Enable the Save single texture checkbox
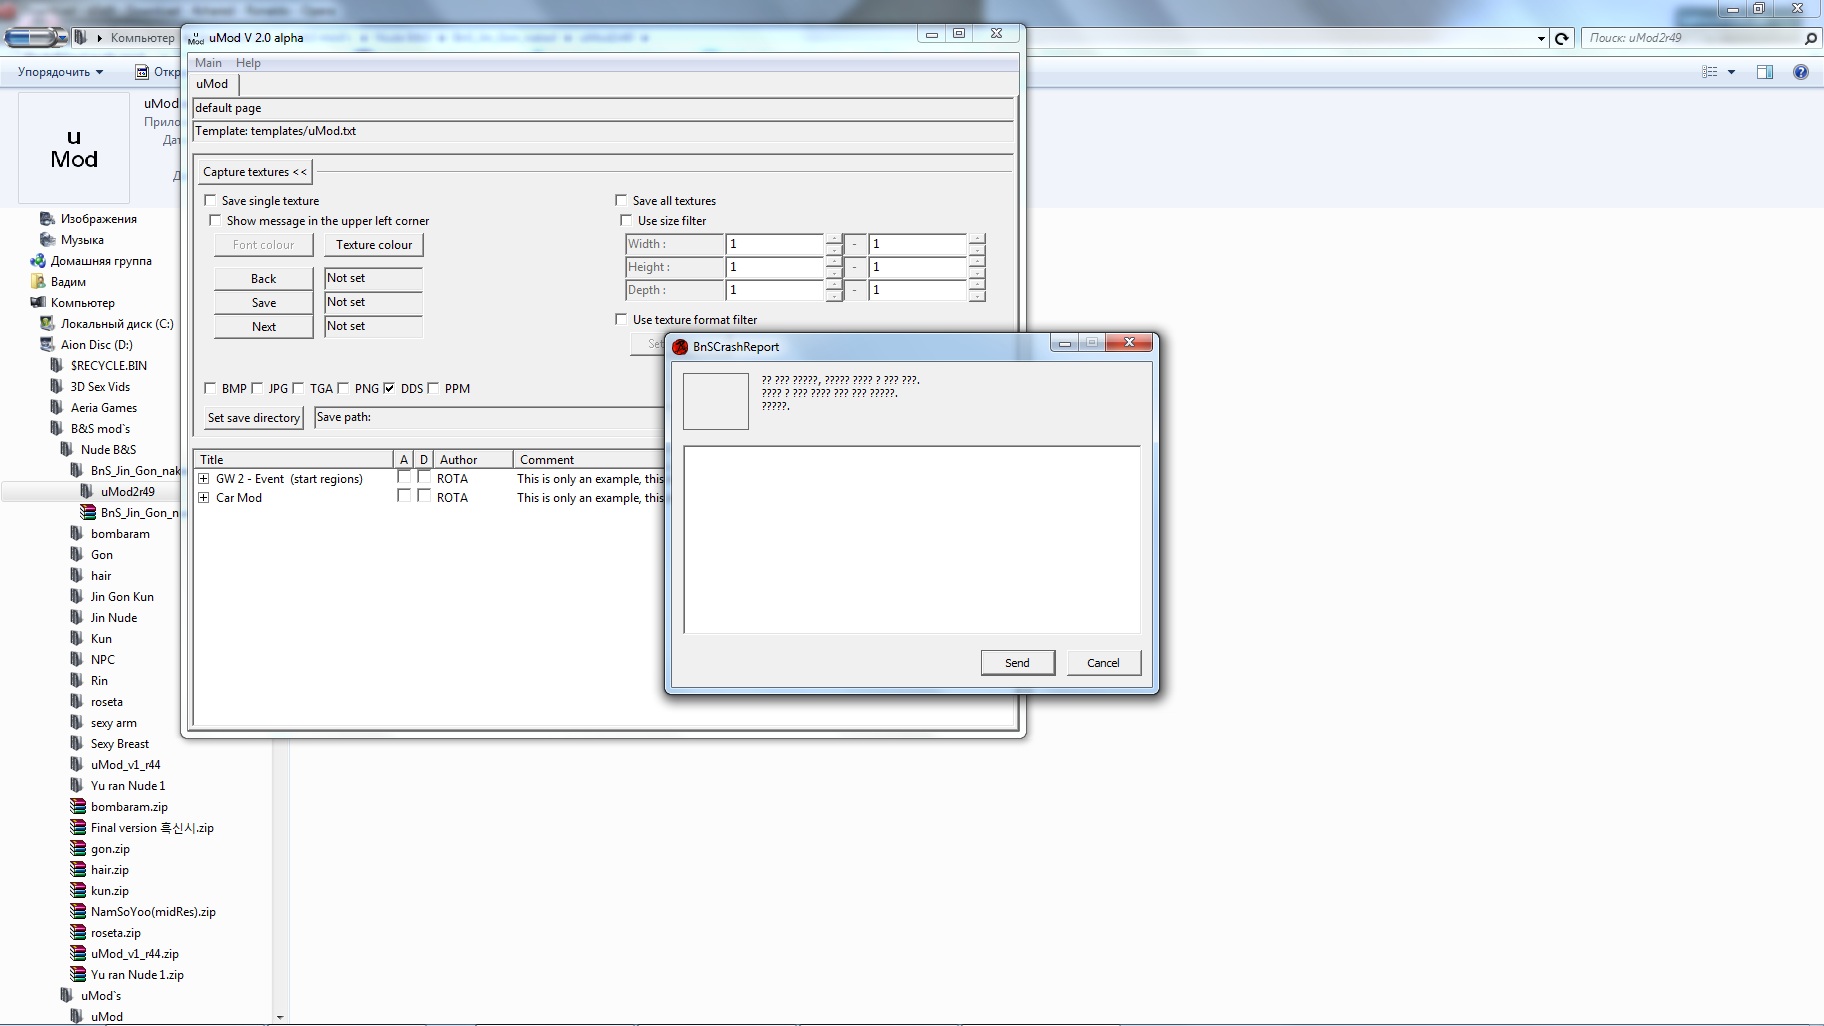The width and height of the screenshot is (1824, 1026). [x=210, y=200]
